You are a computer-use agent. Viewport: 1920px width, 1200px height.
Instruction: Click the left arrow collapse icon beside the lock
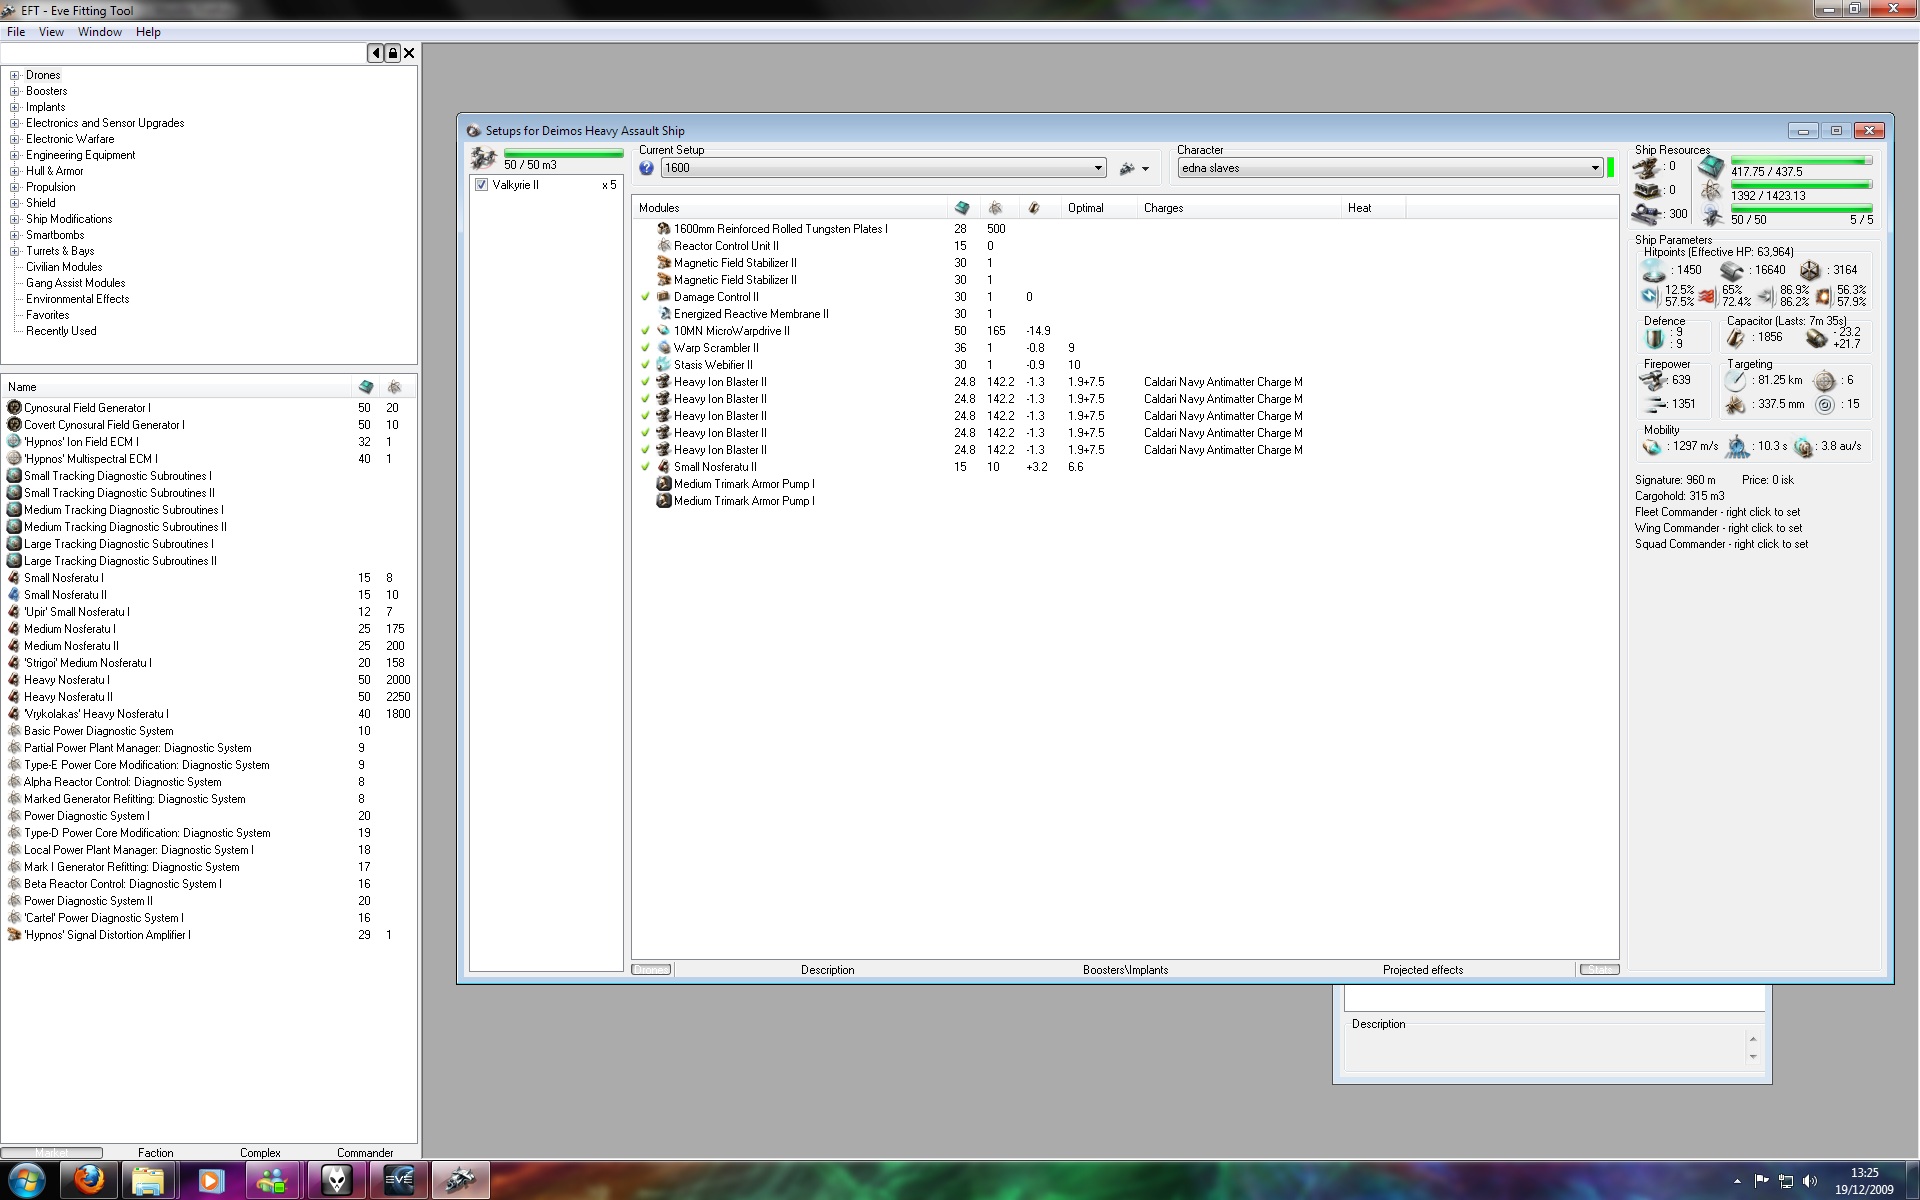point(376,53)
